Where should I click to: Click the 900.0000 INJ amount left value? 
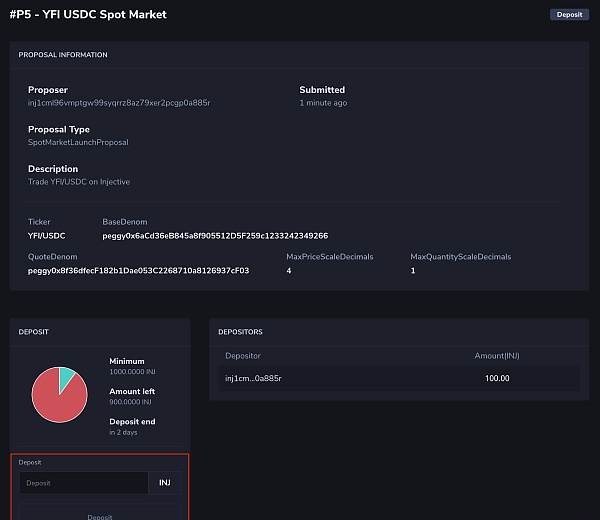coord(130,402)
